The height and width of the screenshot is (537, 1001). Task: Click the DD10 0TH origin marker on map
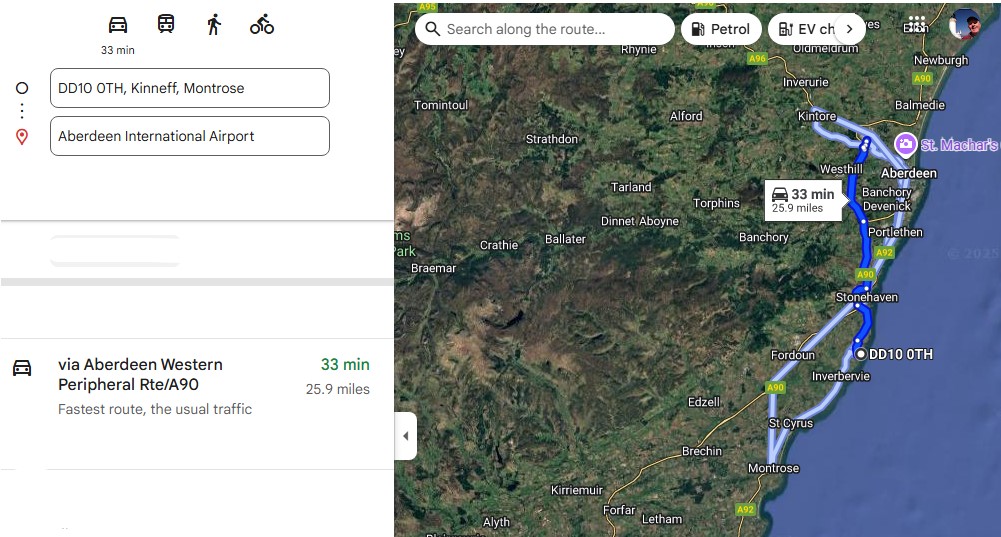point(860,353)
